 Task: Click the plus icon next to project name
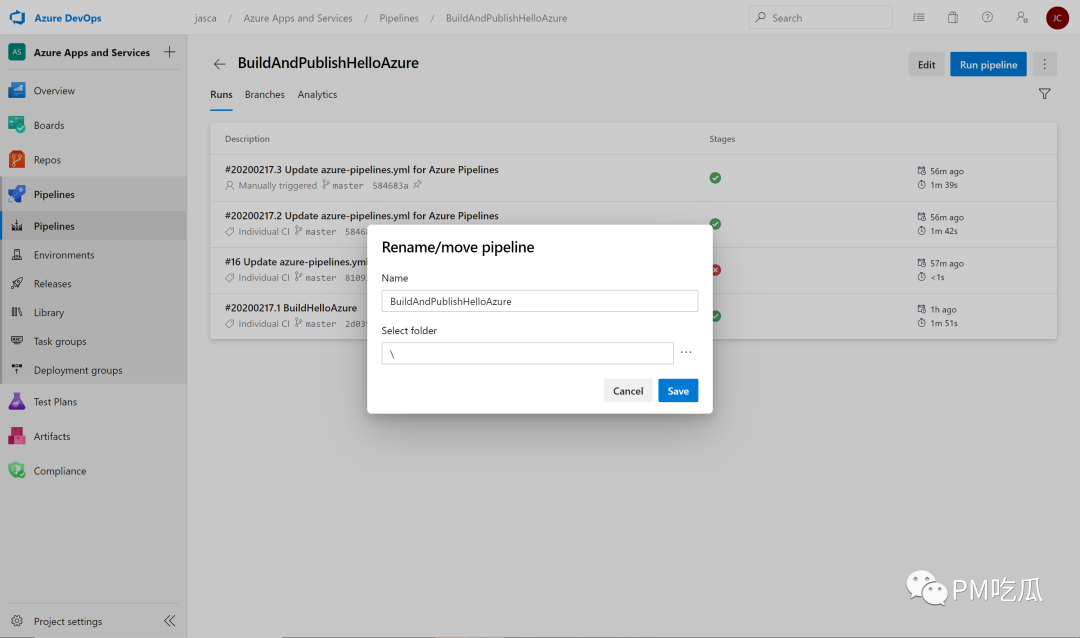tap(169, 52)
